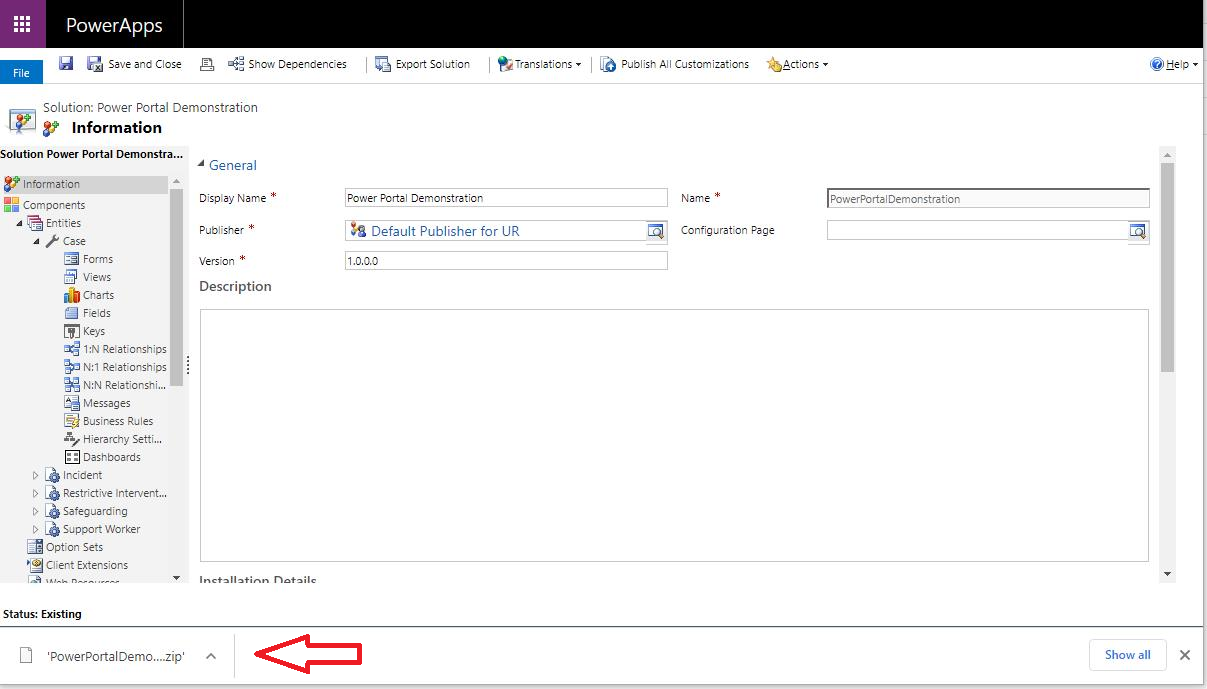
Task: Open Business Rules under Case
Action: click(x=117, y=421)
